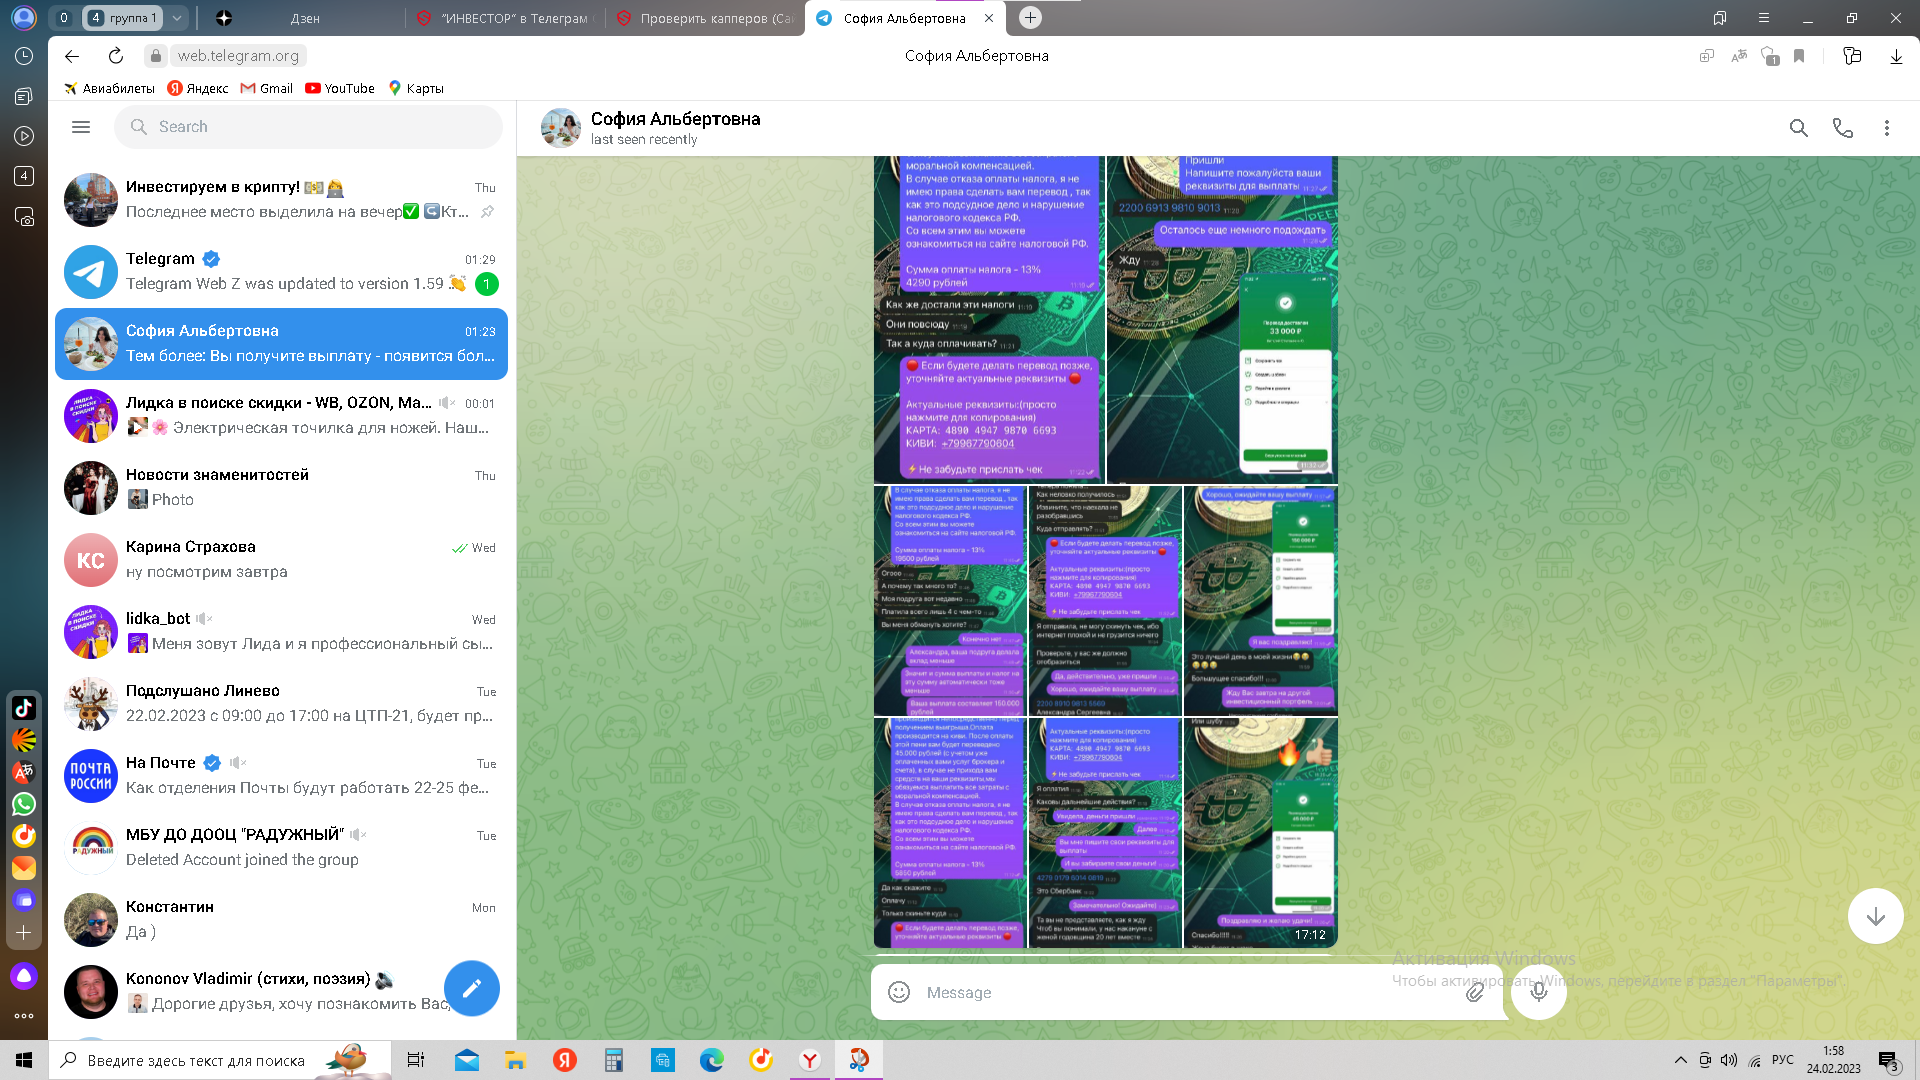Open the Telegram hamburger menu

tap(81, 127)
